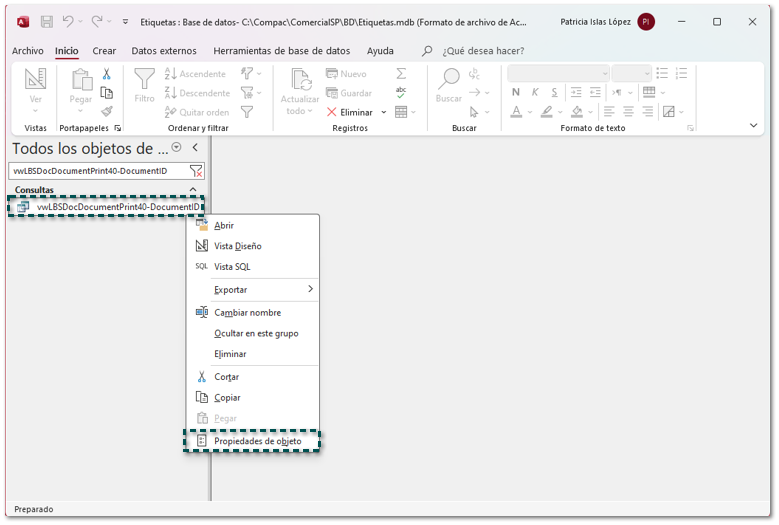
Task: Open the user account avatar icon
Action: pos(646,21)
